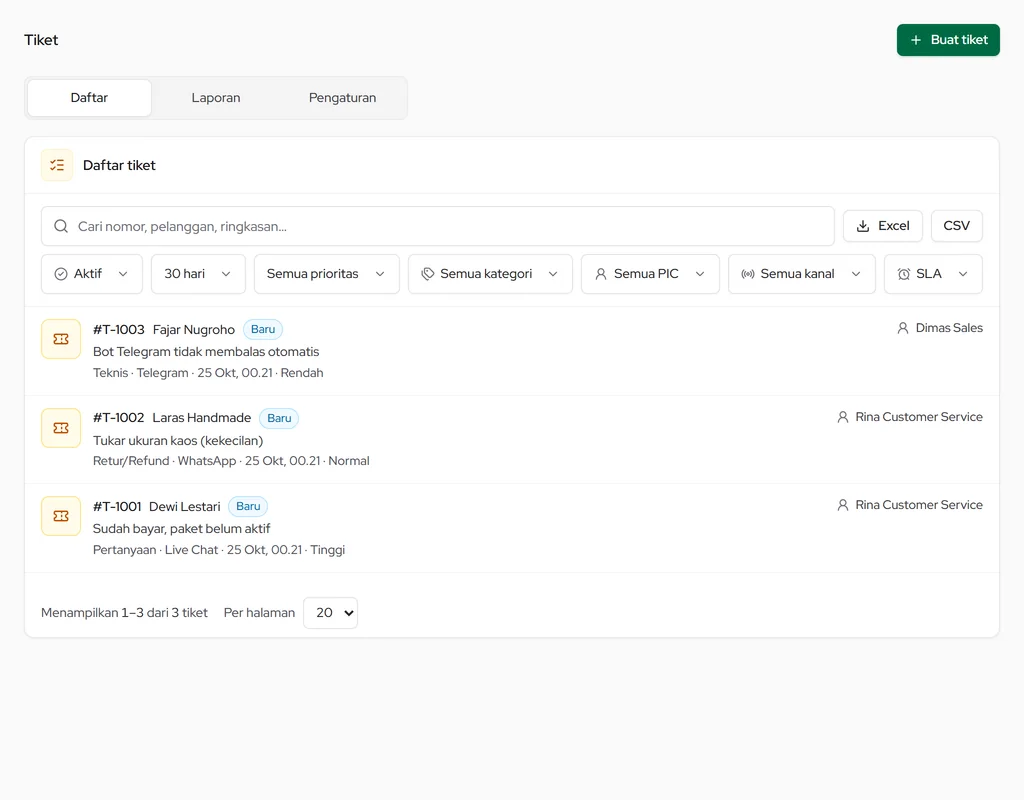1024x800 pixels.
Task: Click the Baru badge on #T-1002
Action: pyautogui.click(x=279, y=418)
